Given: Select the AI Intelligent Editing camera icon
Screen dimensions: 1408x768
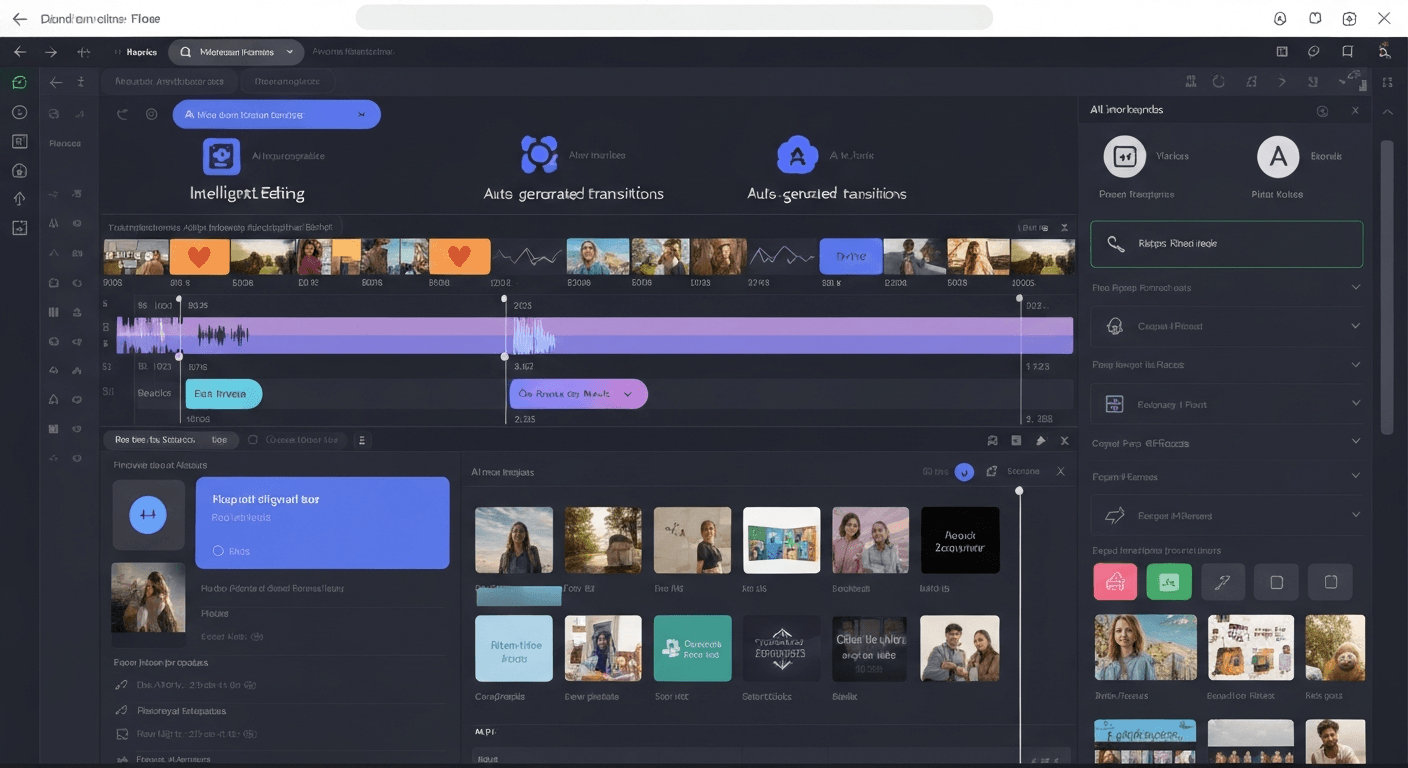Looking at the screenshot, I should click(x=221, y=155).
